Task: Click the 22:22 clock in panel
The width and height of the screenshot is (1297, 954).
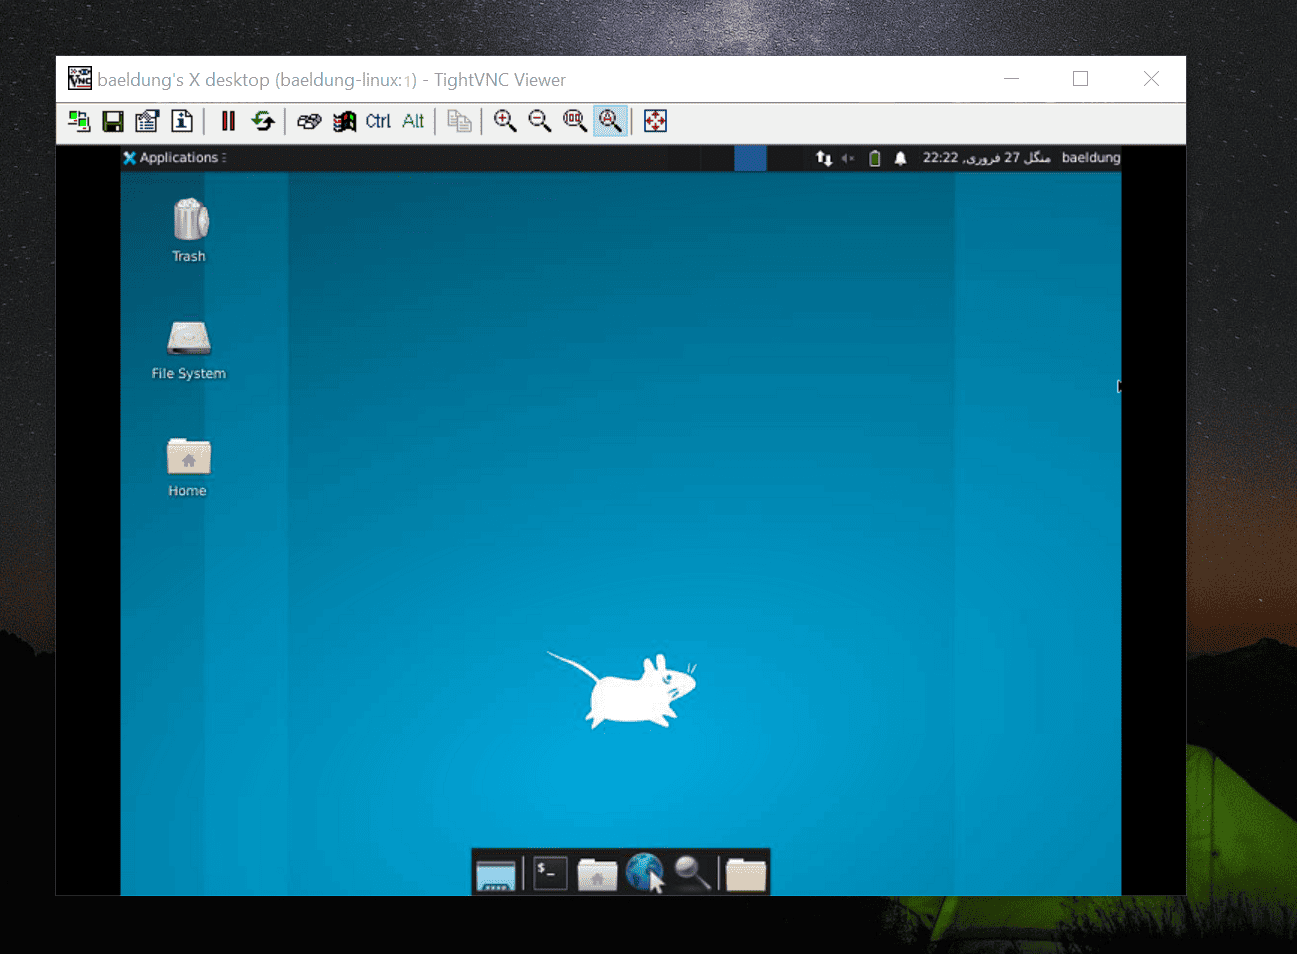Action: (986, 158)
